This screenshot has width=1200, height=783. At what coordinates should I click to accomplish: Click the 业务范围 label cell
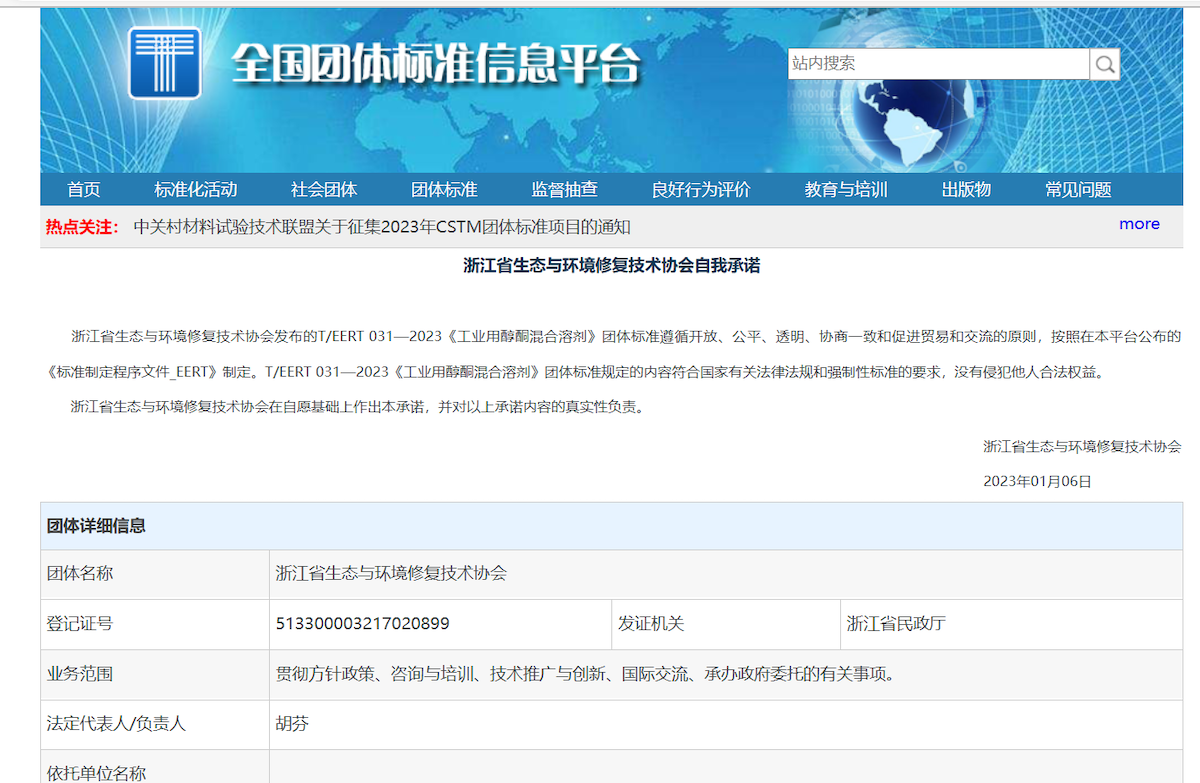155,674
